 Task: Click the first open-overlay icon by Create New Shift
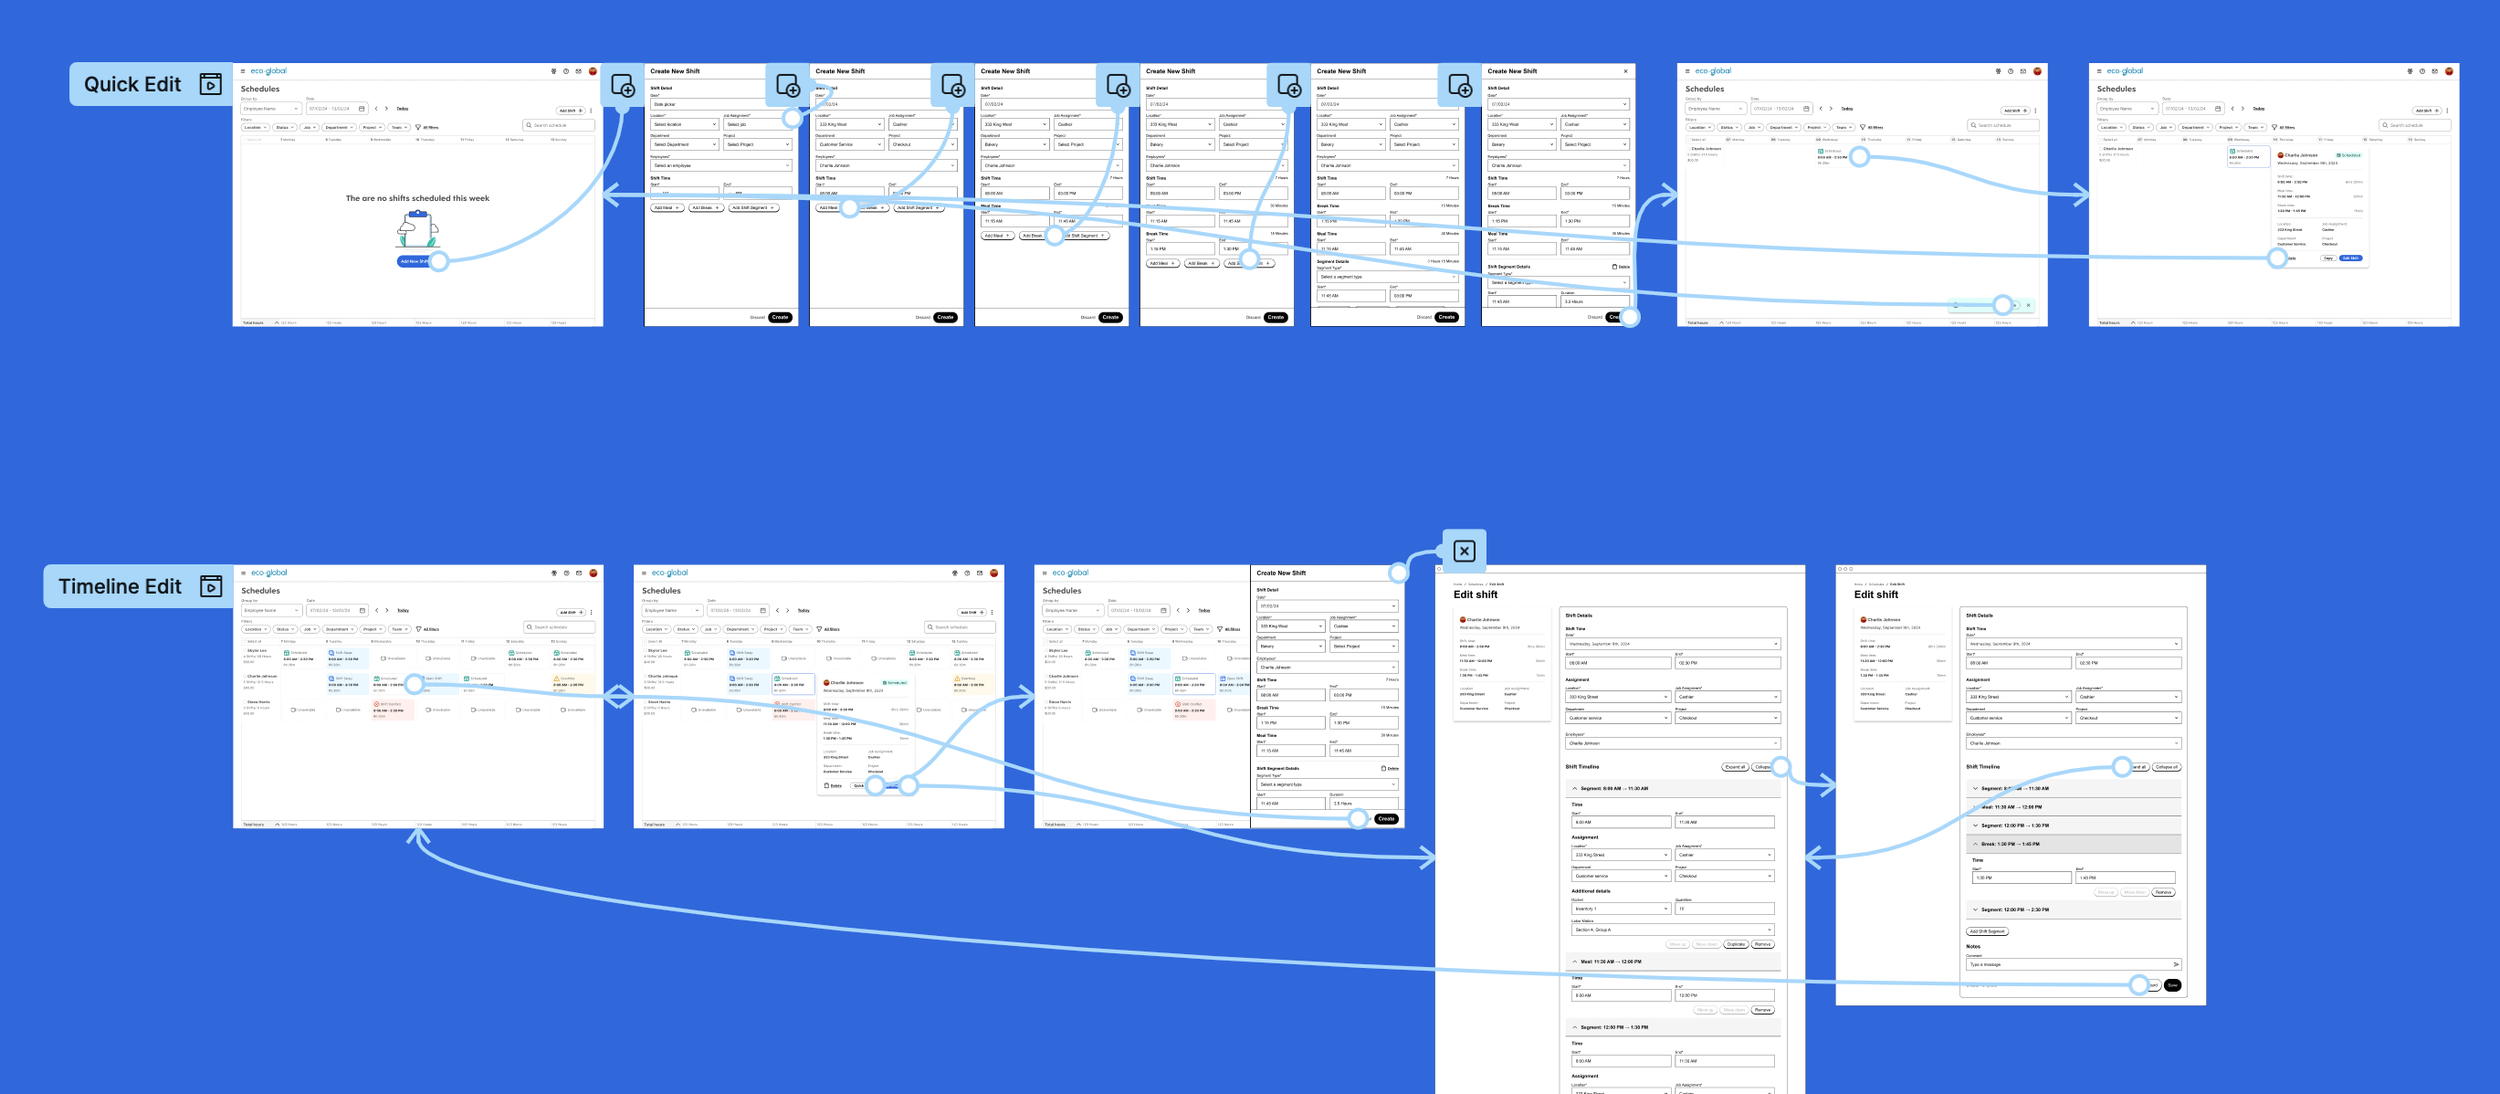pyautogui.click(x=623, y=86)
